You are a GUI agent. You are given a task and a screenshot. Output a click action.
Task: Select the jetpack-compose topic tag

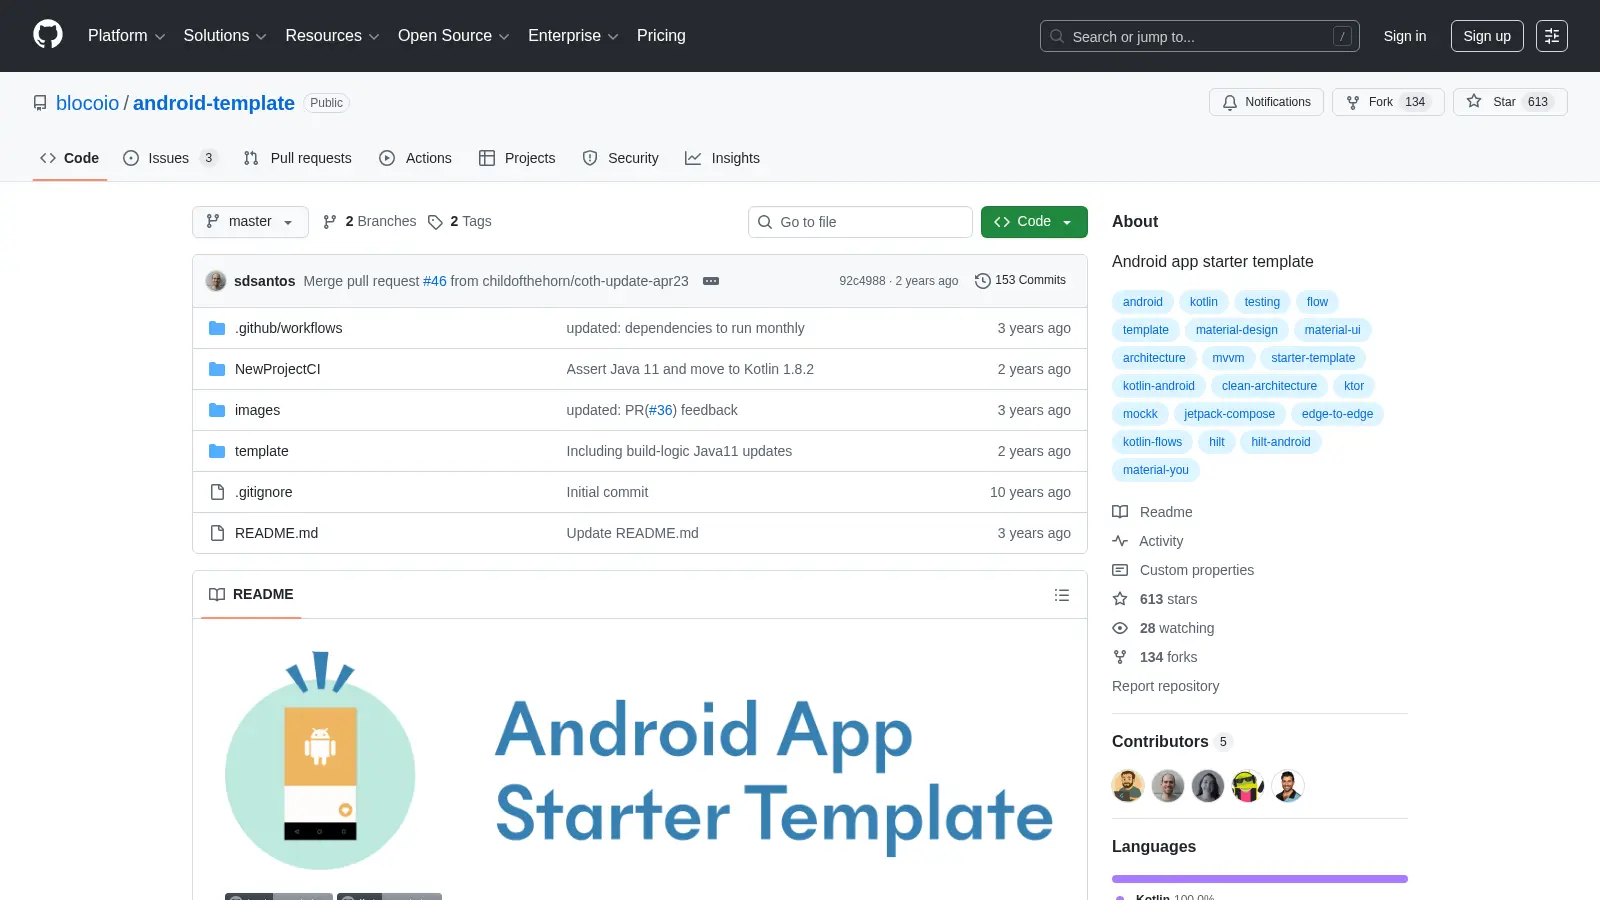(x=1229, y=414)
